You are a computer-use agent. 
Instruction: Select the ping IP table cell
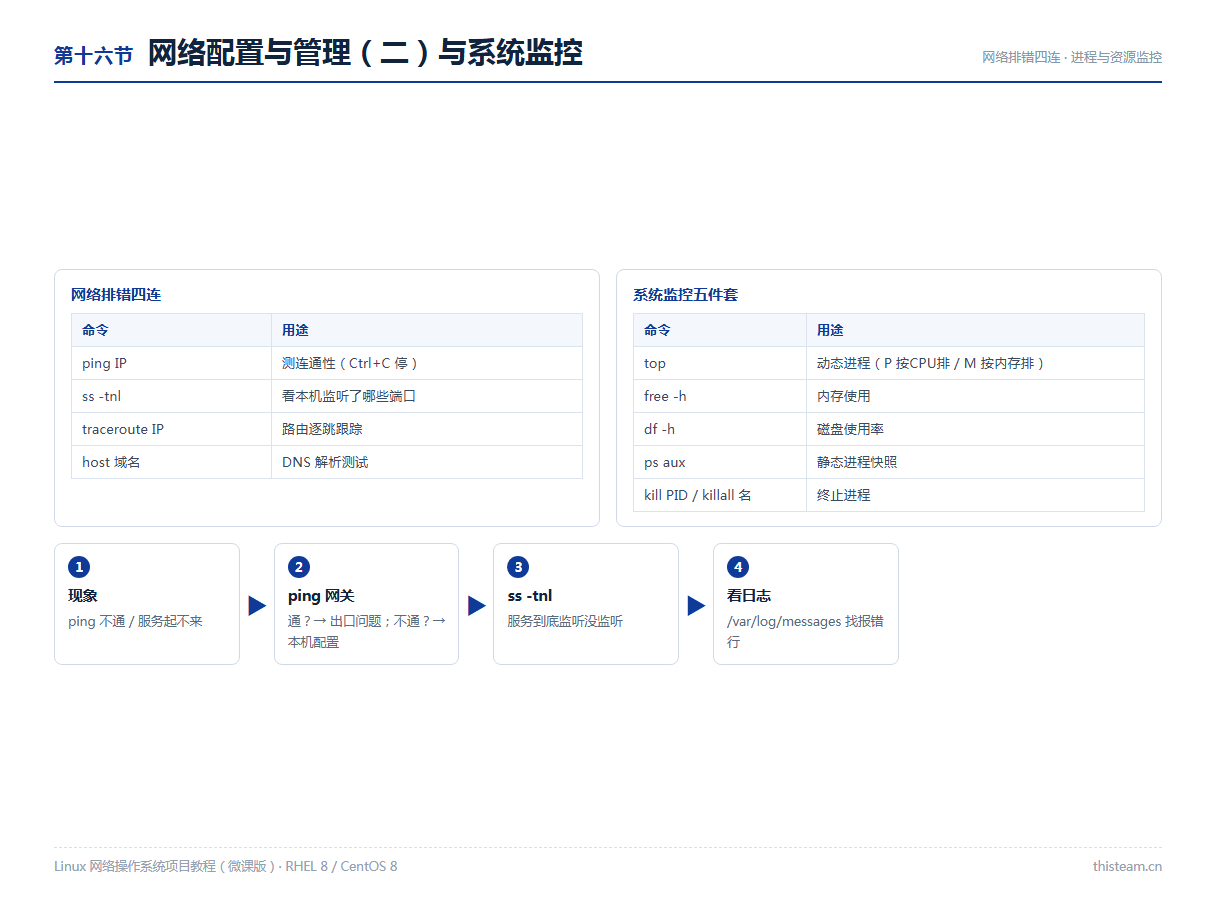coord(171,363)
